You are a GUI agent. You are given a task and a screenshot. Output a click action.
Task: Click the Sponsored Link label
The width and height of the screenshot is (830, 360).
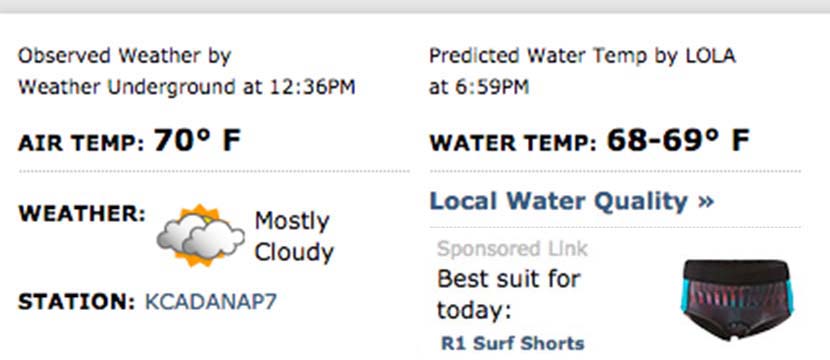tap(512, 248)
